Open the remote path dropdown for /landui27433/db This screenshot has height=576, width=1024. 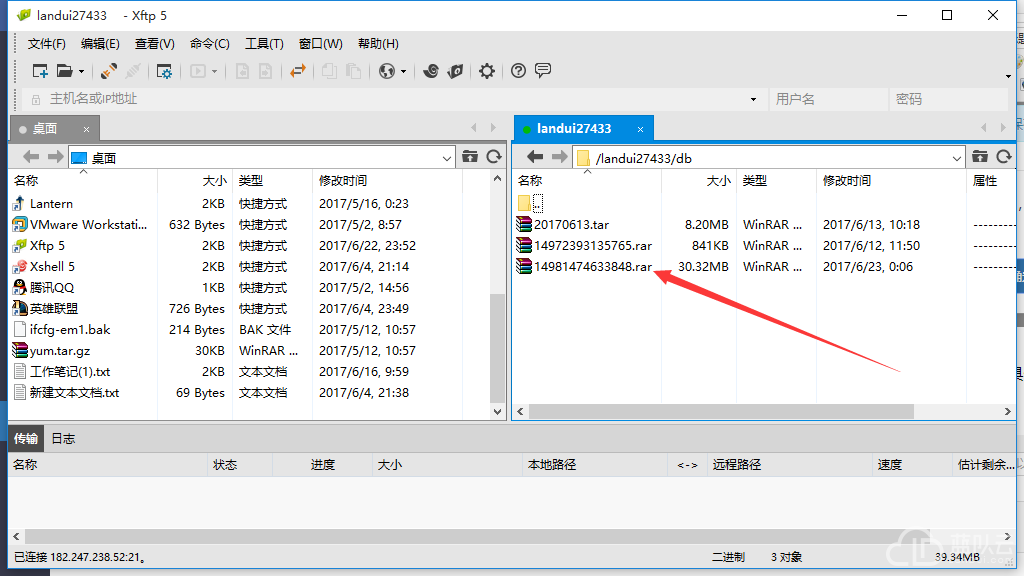[x=956, y=157]
